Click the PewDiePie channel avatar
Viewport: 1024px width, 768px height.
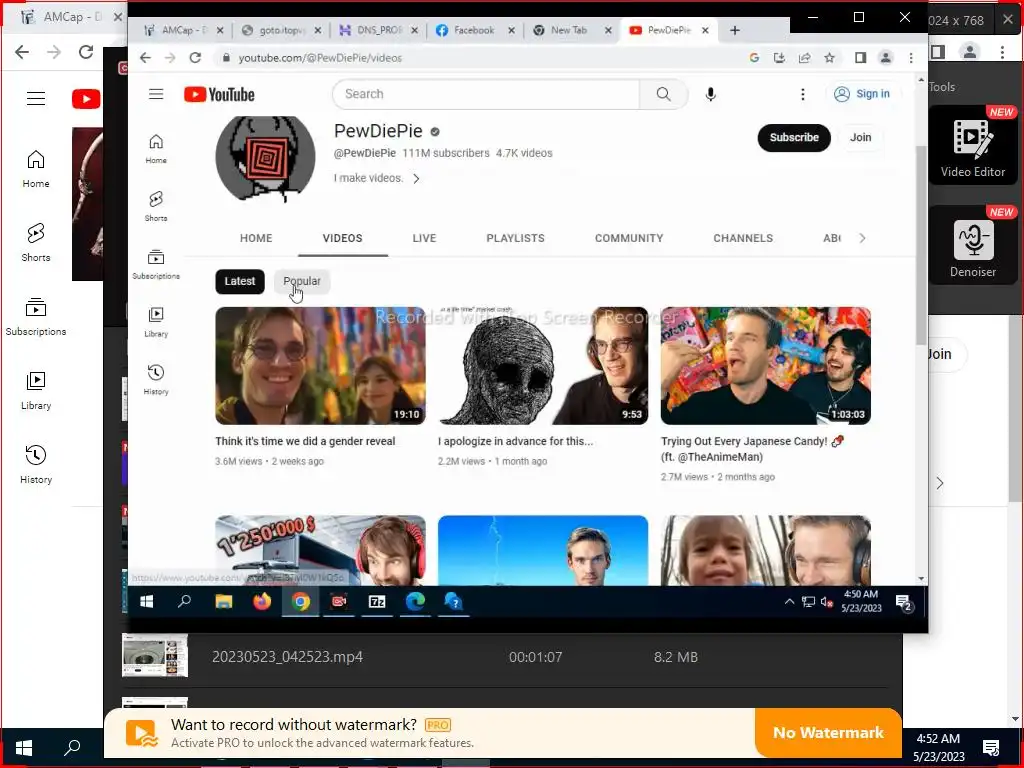pos(265,159)
